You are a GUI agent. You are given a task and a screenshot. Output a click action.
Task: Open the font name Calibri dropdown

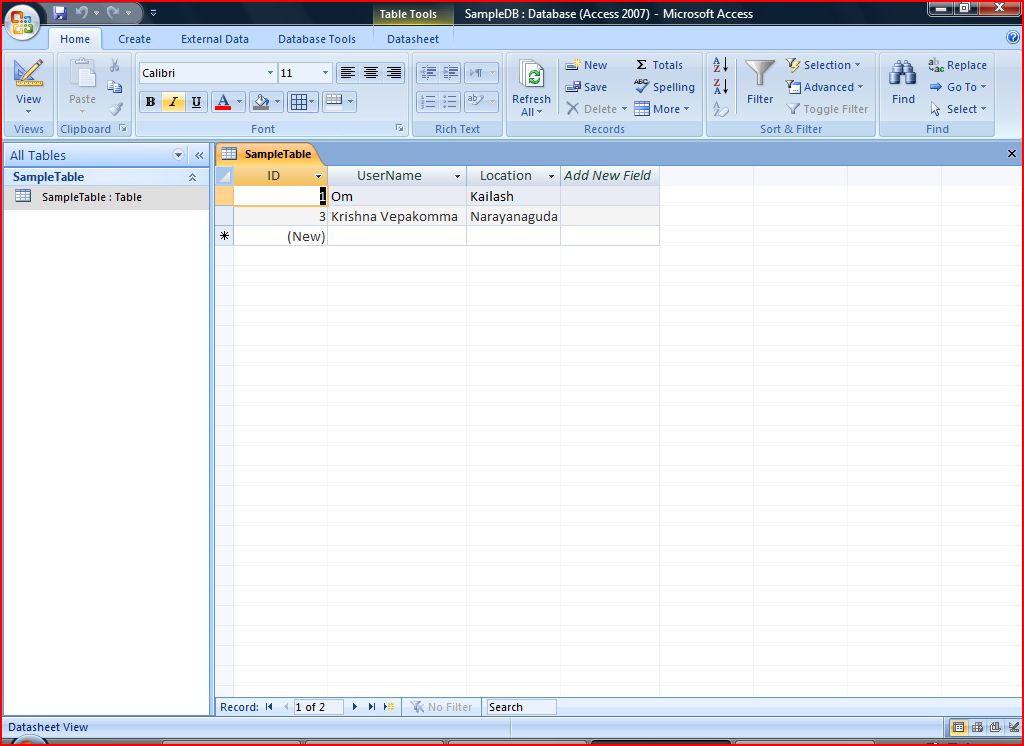pos(270,73)
